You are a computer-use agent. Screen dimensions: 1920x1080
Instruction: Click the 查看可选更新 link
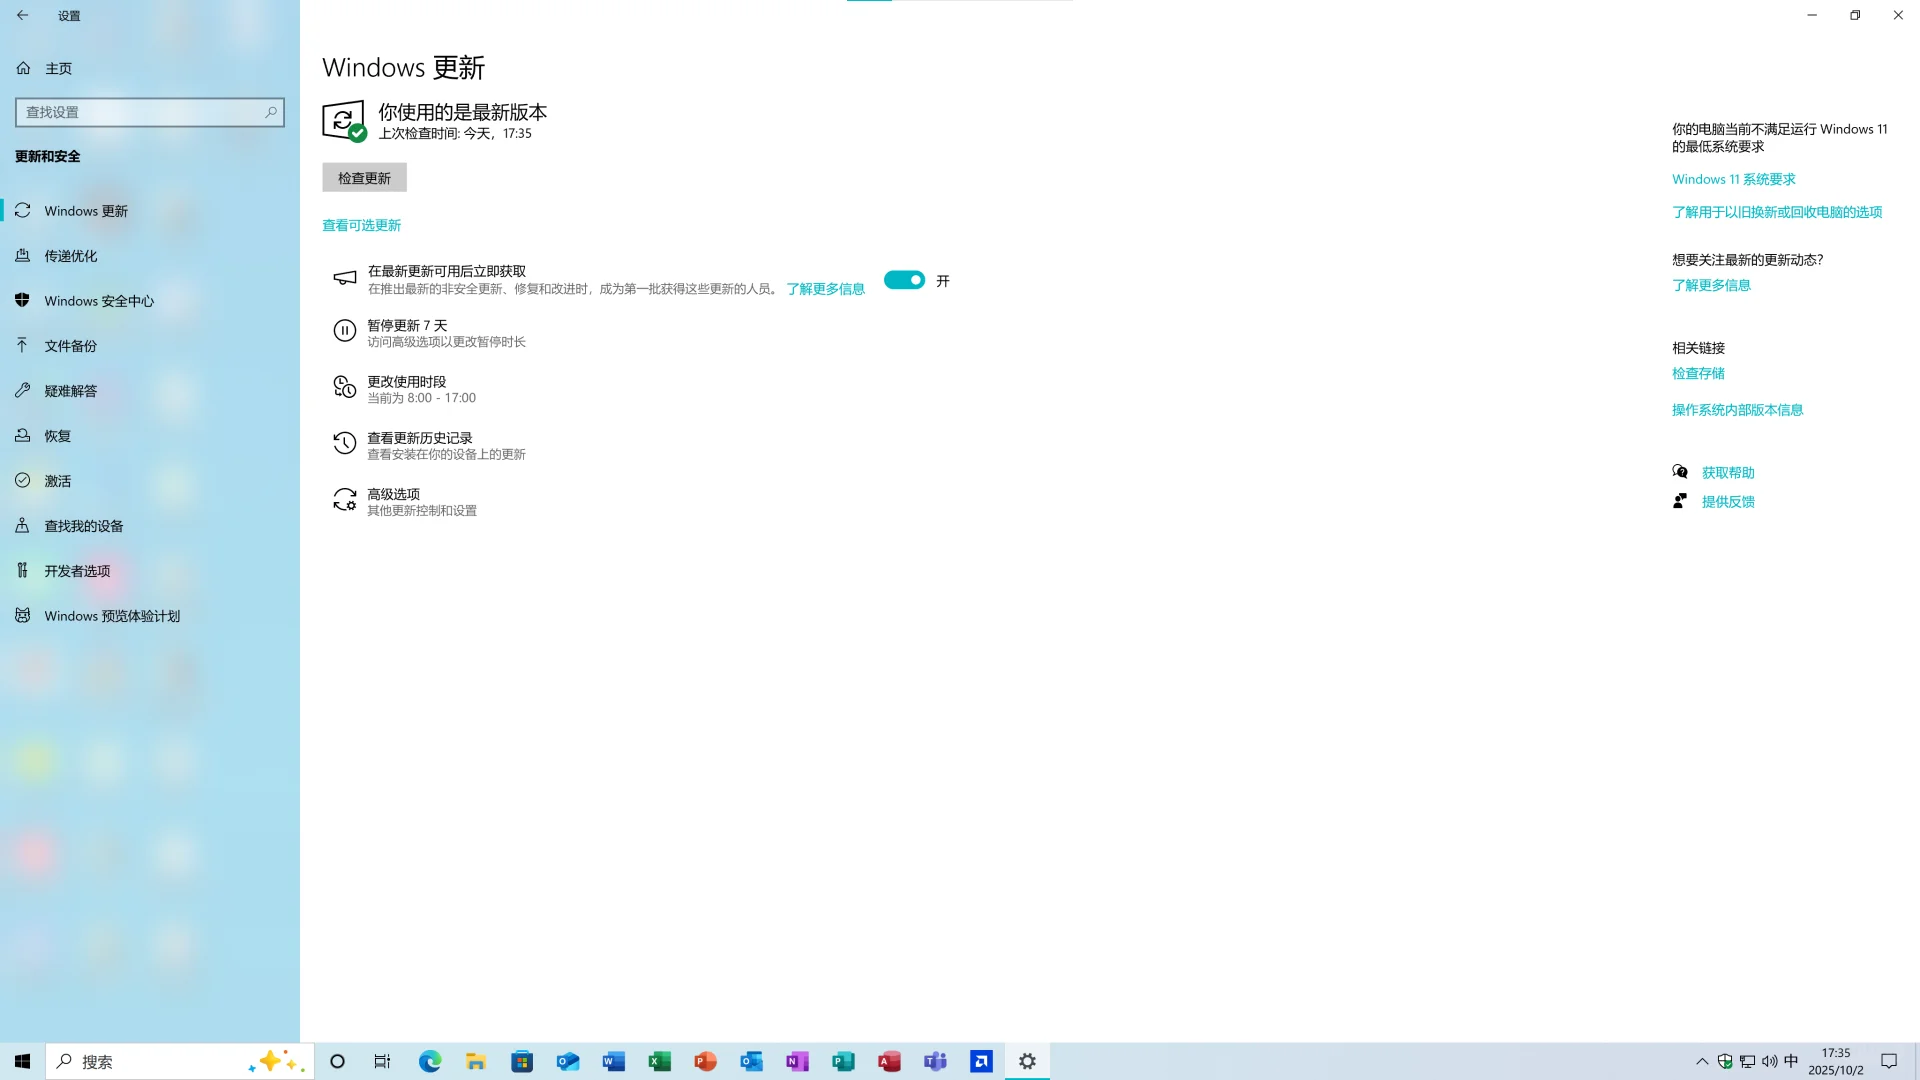click(x=362, y=224)
